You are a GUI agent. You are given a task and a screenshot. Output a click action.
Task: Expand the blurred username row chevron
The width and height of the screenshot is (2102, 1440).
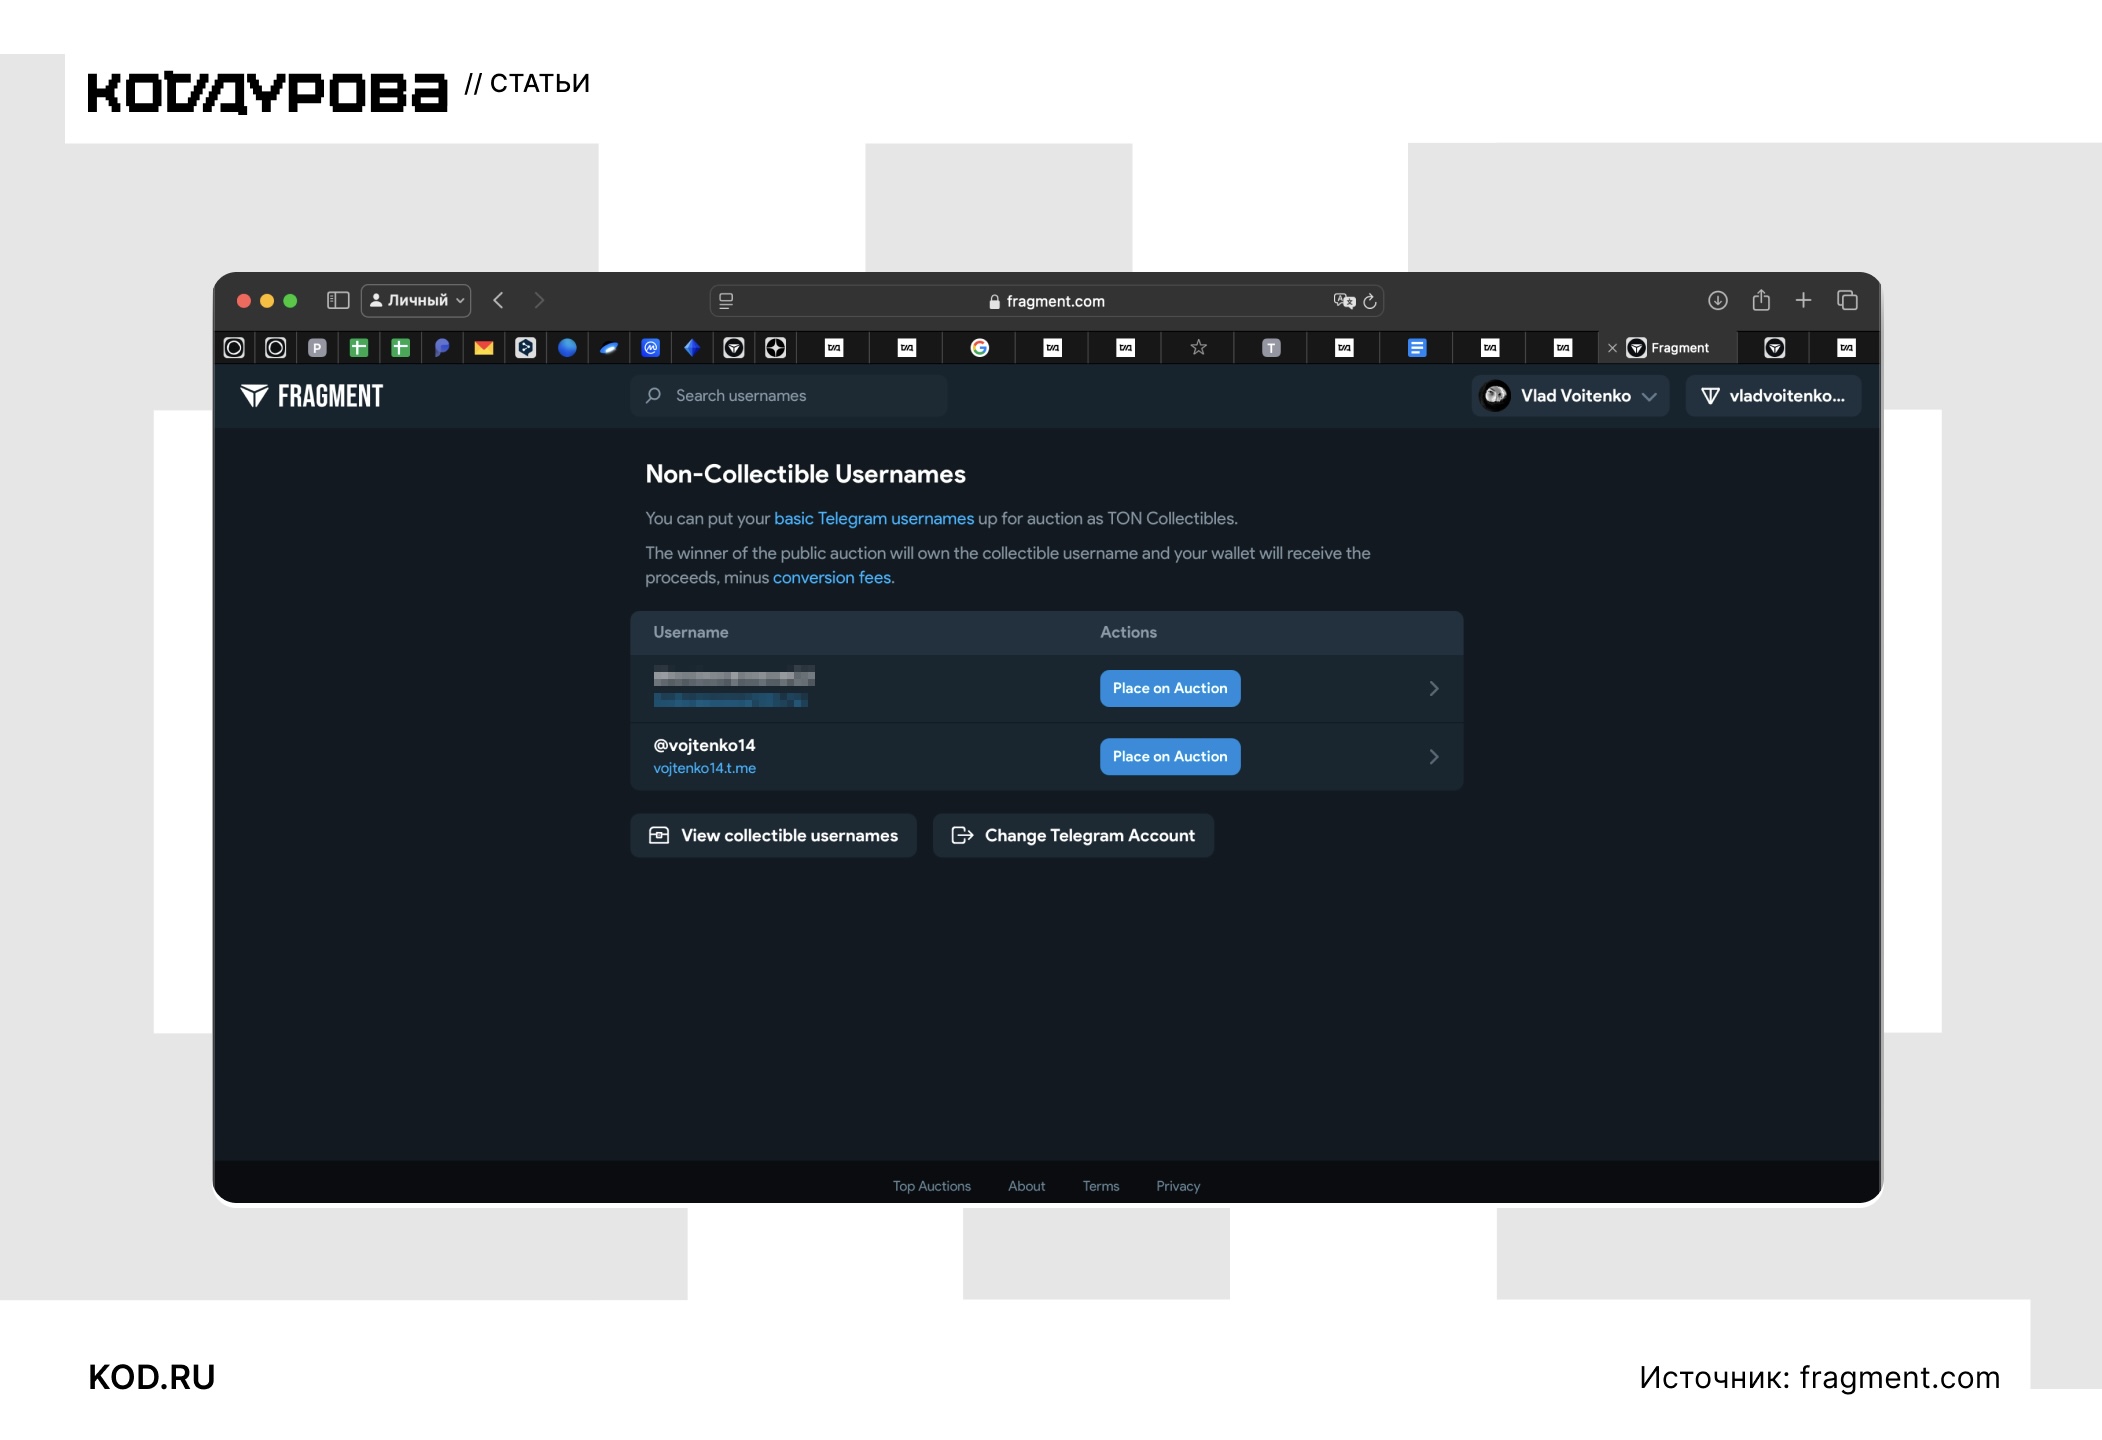[1434, 688]
